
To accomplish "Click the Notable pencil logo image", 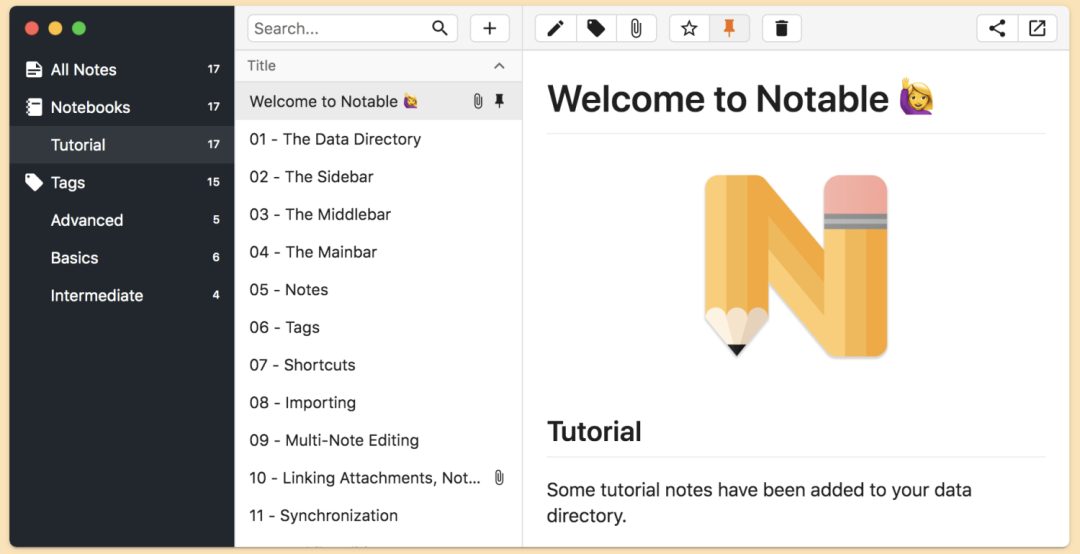I will 796,265.
